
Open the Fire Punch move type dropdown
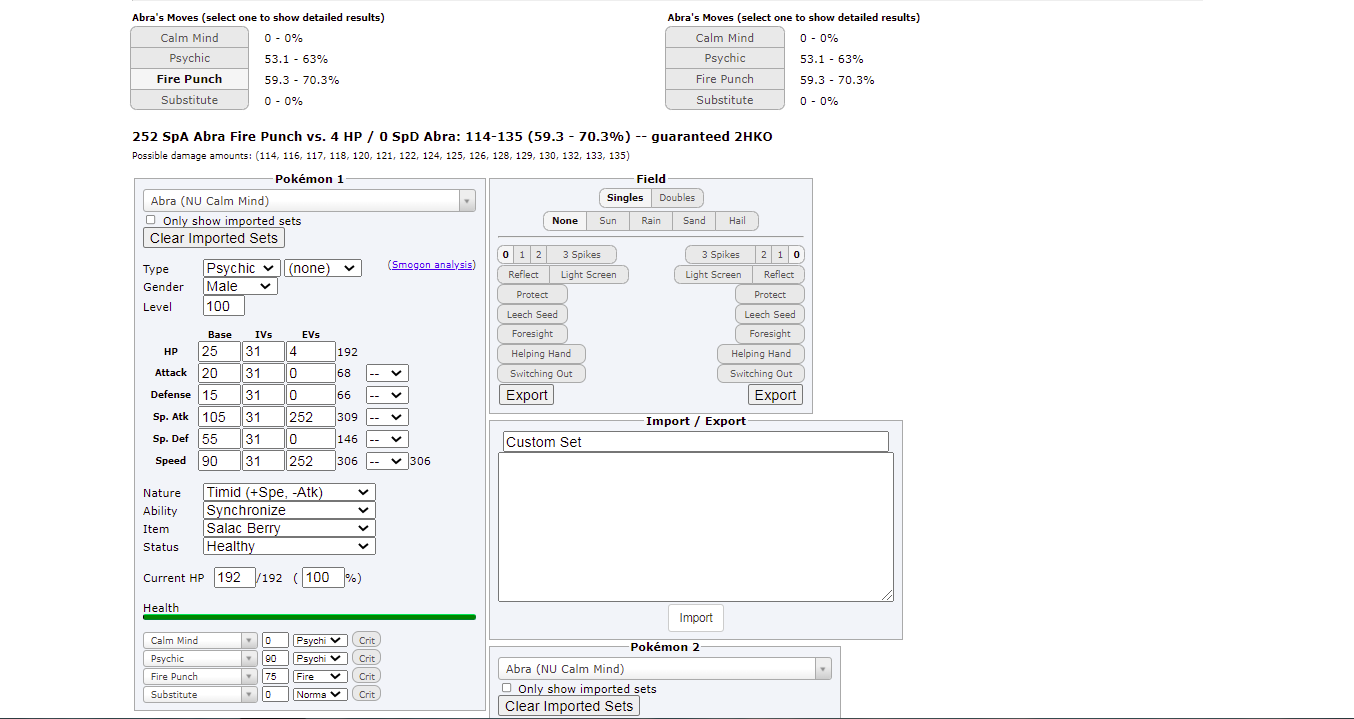click(x=320, y=676)
